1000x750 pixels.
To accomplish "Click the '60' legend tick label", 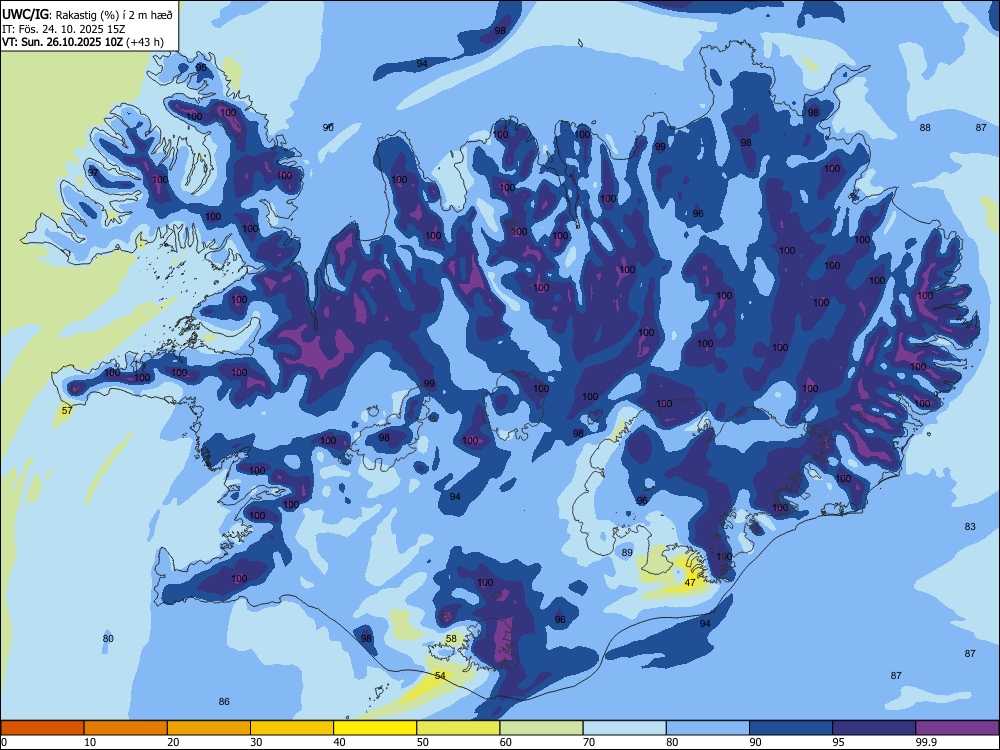I will [x=506, y=742].
